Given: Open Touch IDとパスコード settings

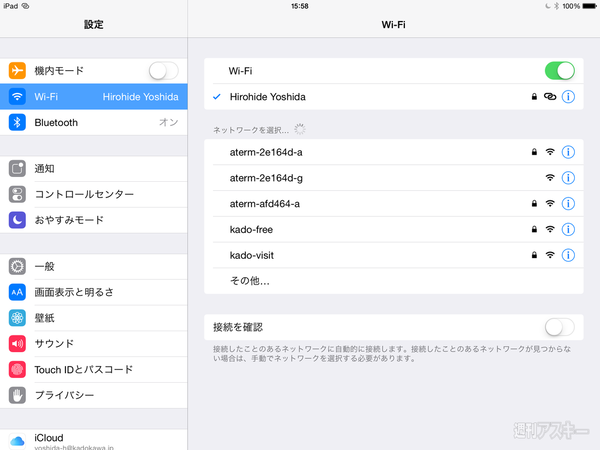Looking at the screenshot, I should click(94, 370).
